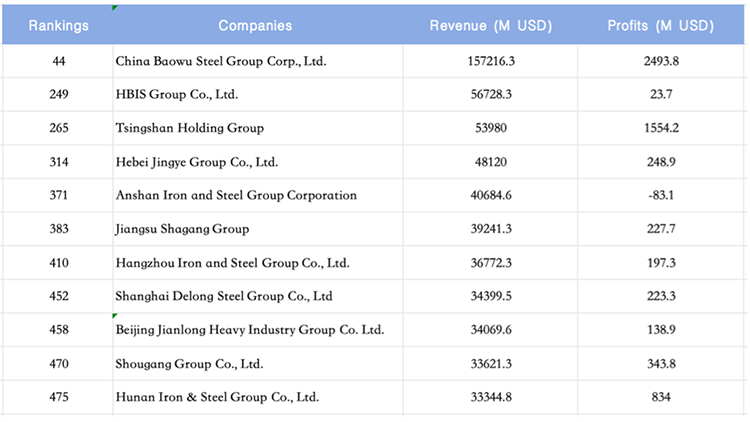Viewport: 750px width, 422px height.
Task: Select revenue value 34069.6
Action: (490, 330)
